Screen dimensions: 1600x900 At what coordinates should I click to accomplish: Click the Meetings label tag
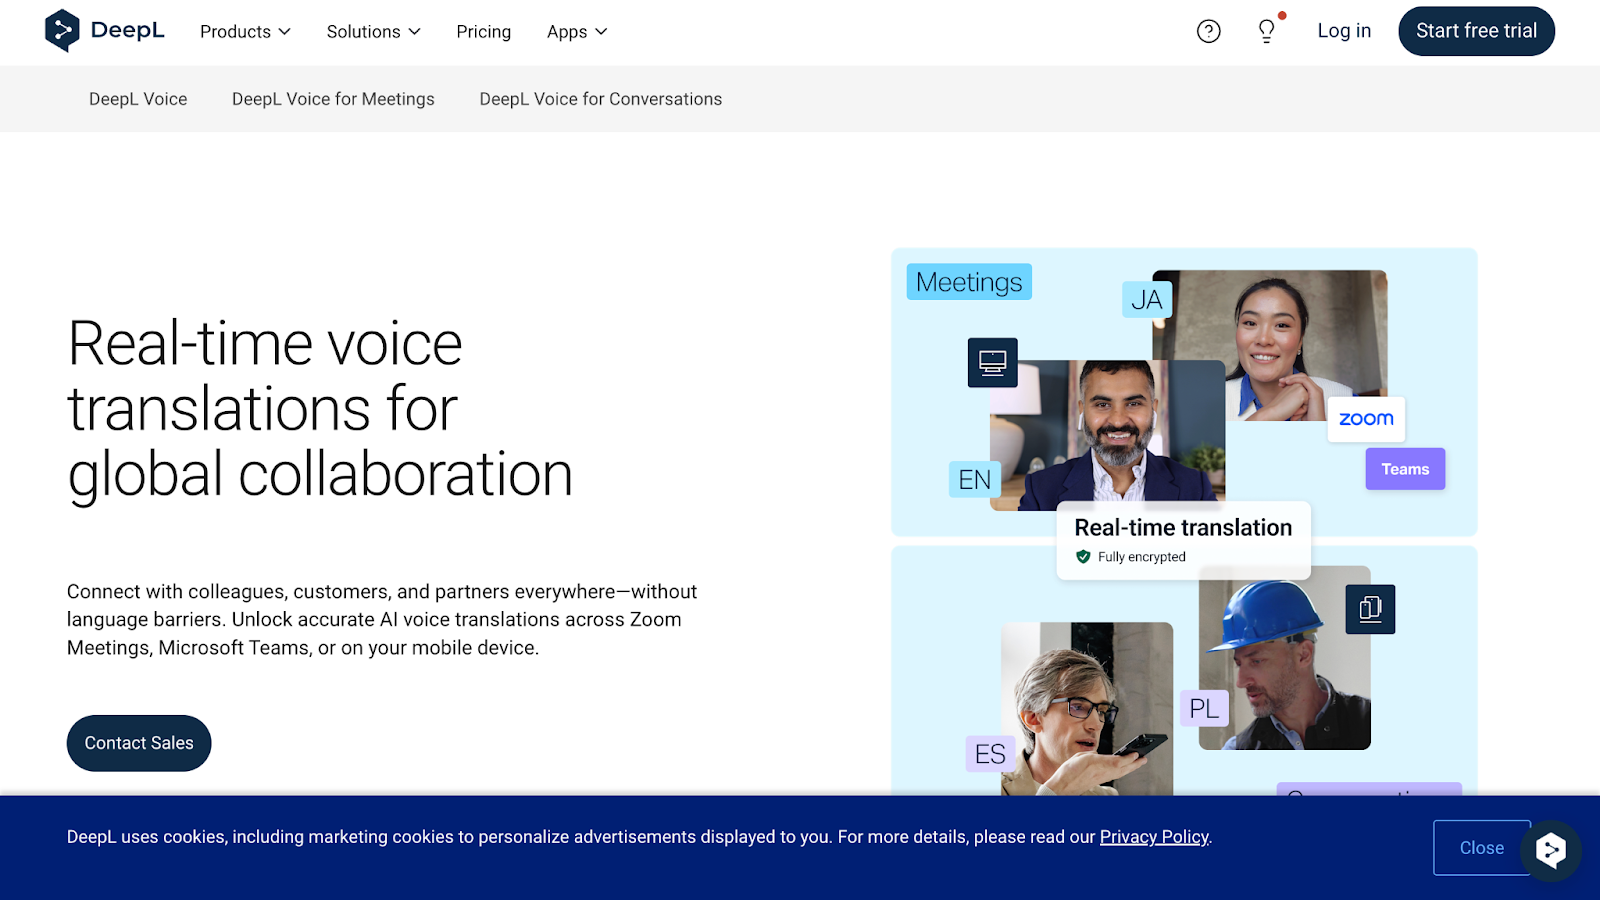coord(969,282)
